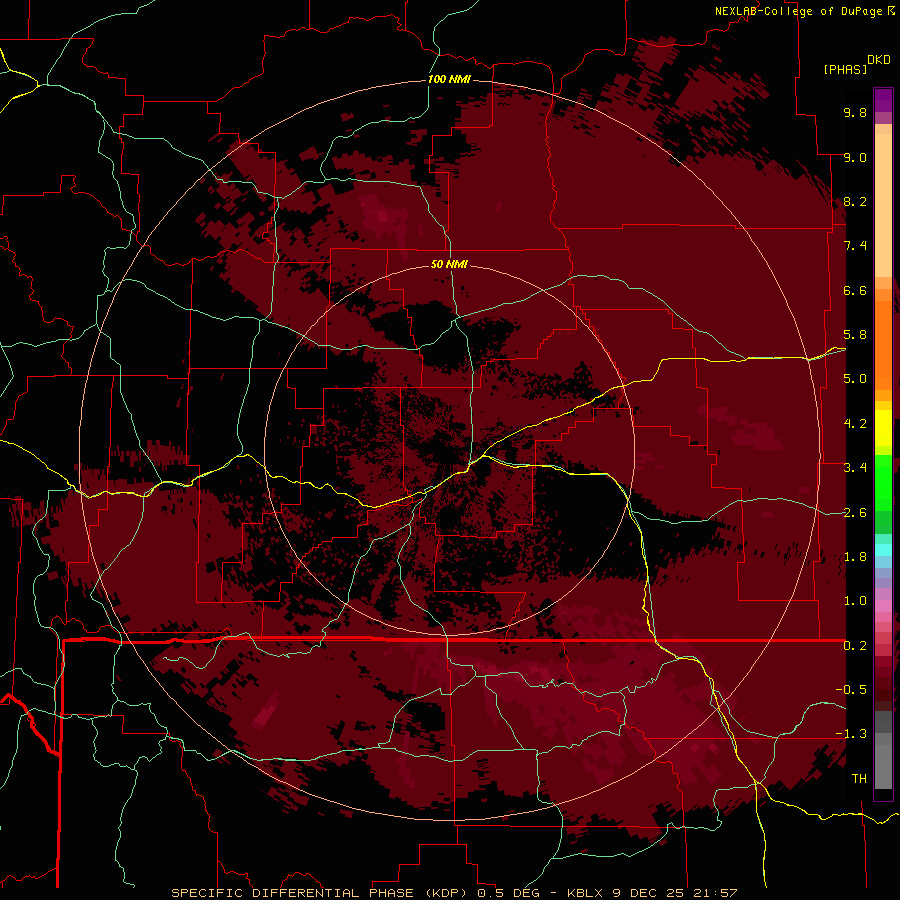Click the [PHAS] unit label
Viewport: 900px width, 900px height.
tap(845, 70)
